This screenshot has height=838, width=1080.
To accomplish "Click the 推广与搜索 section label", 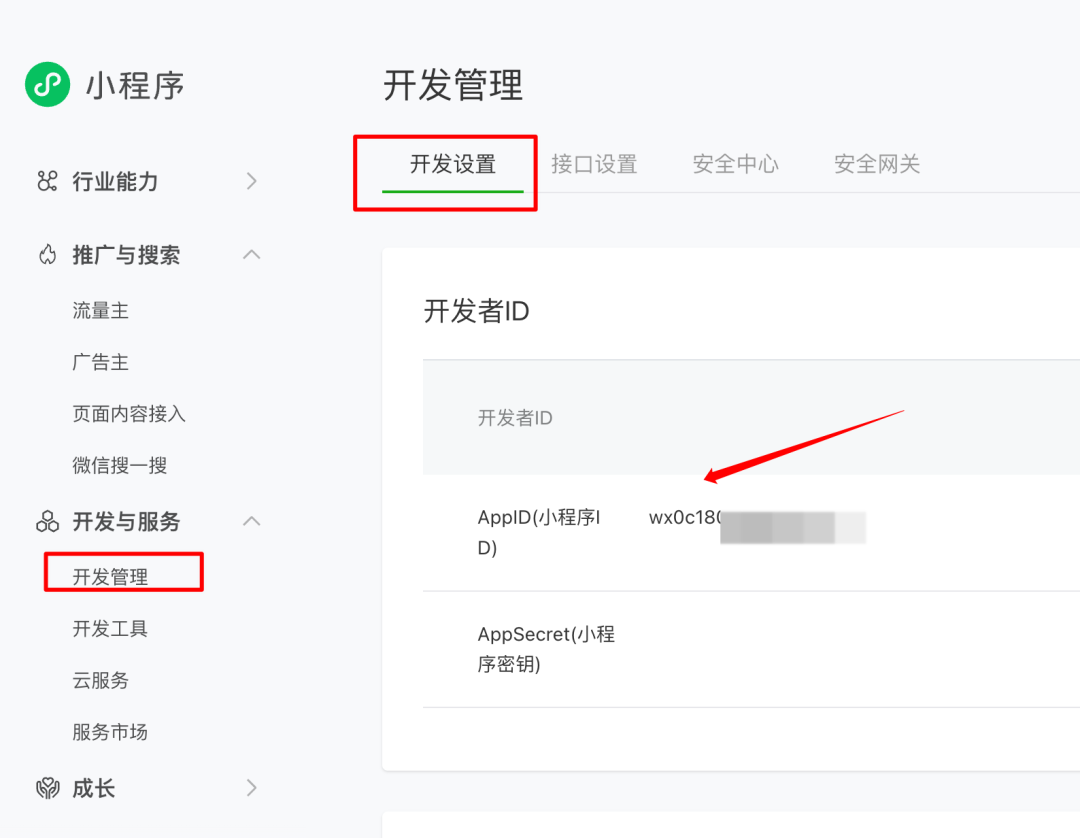I will point(126,255).
